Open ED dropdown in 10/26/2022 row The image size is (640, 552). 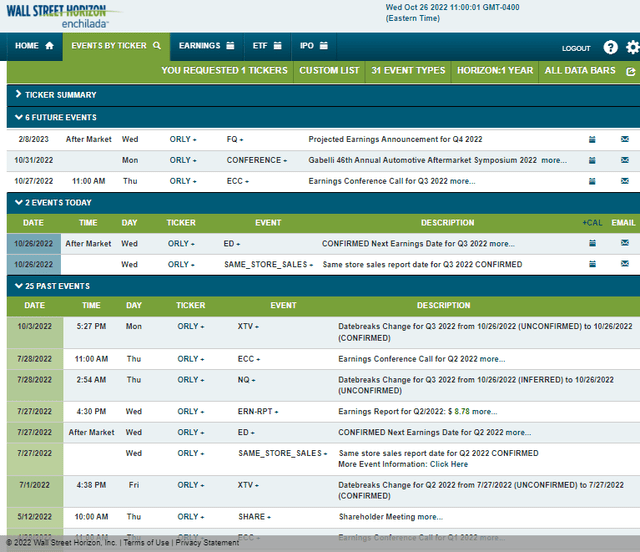pos(231,243)
